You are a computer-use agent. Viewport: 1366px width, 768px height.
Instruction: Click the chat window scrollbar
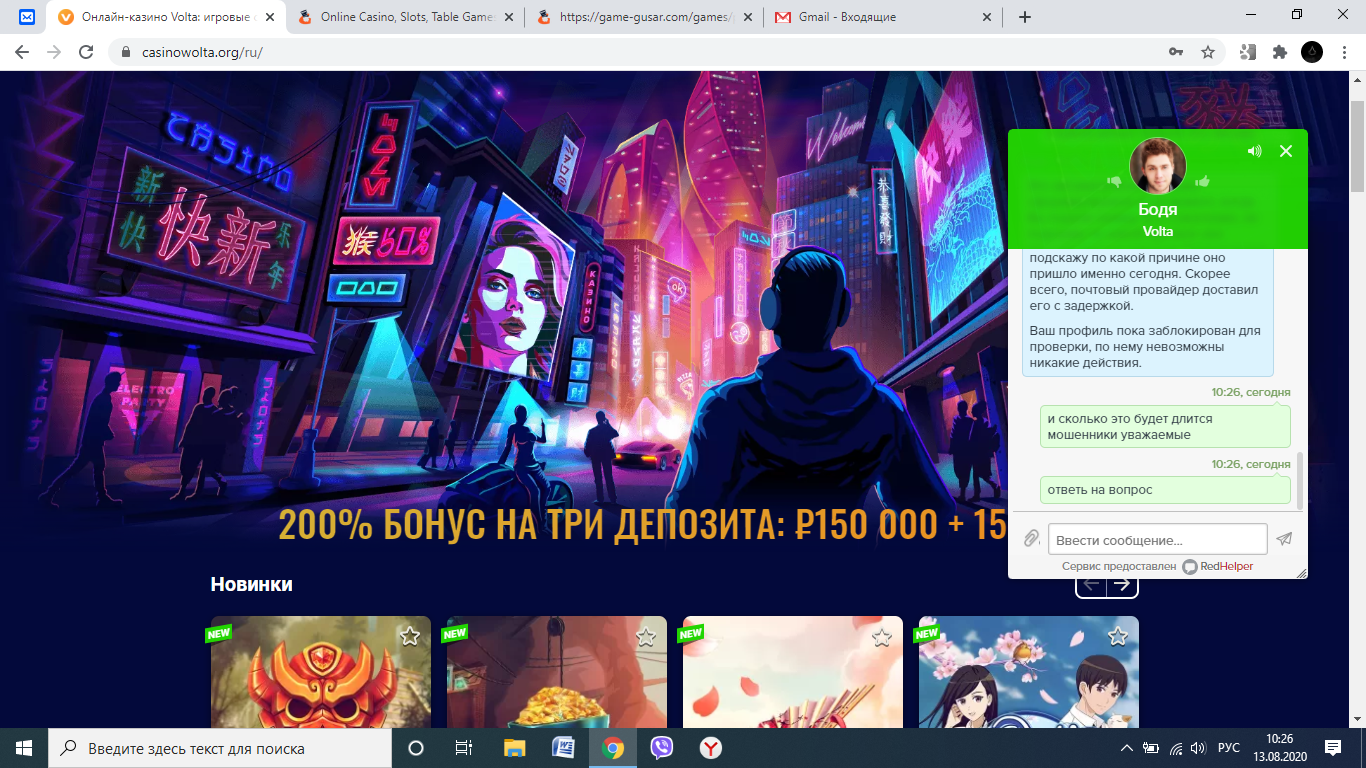pos(1300,479)
